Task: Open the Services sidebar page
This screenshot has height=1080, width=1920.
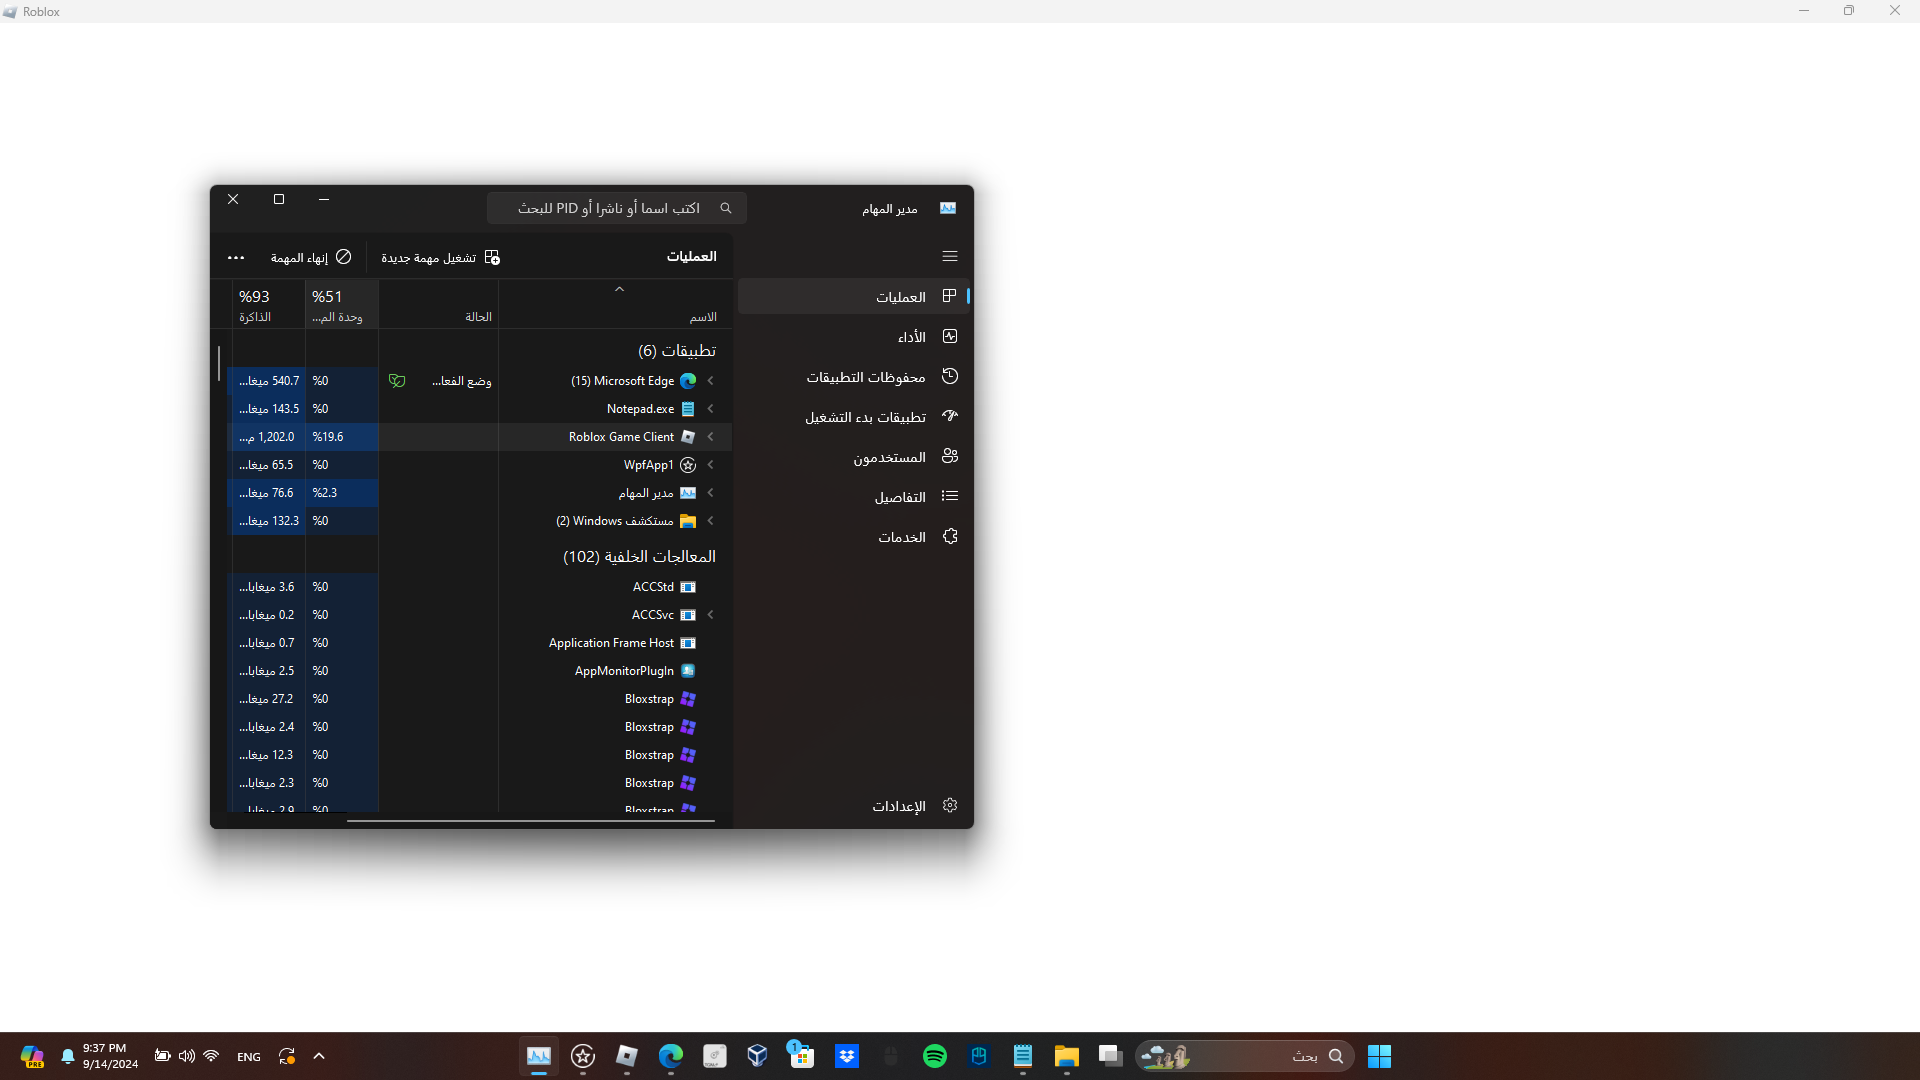Action: pyautogui.click(x=901, y=537)
